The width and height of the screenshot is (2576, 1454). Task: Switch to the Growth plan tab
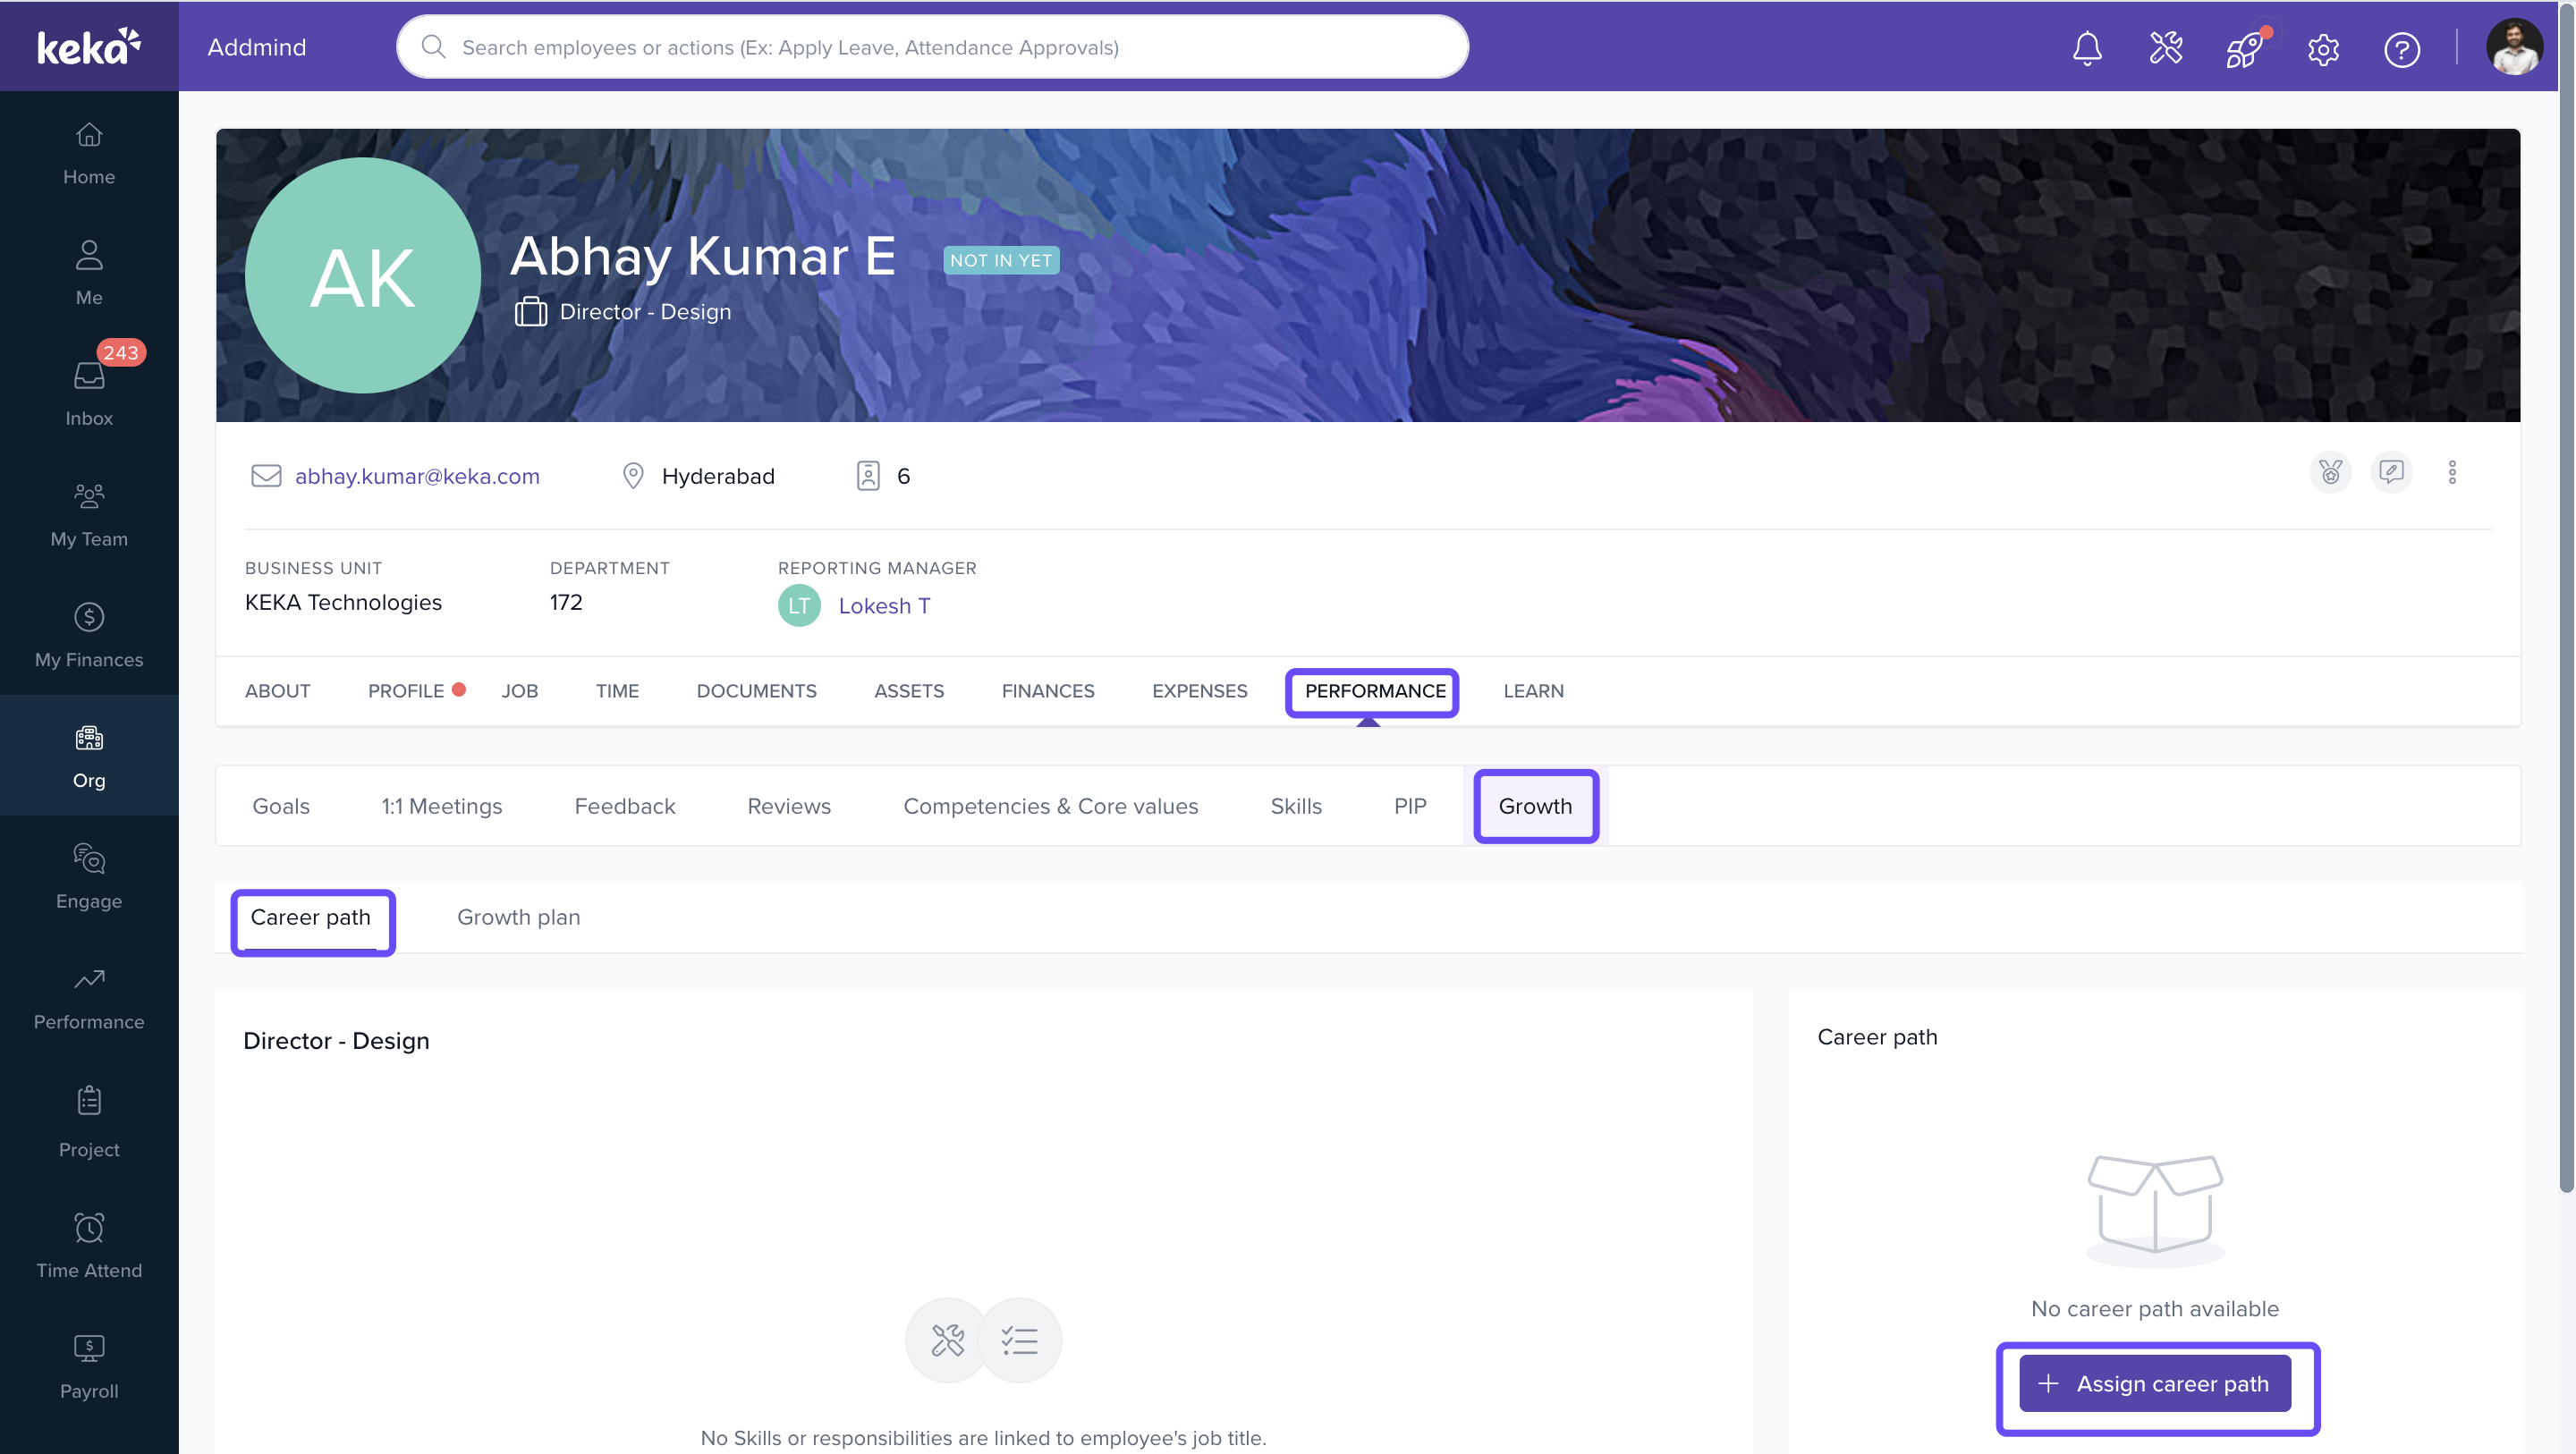pyautogui.click(x=518, y=916)
